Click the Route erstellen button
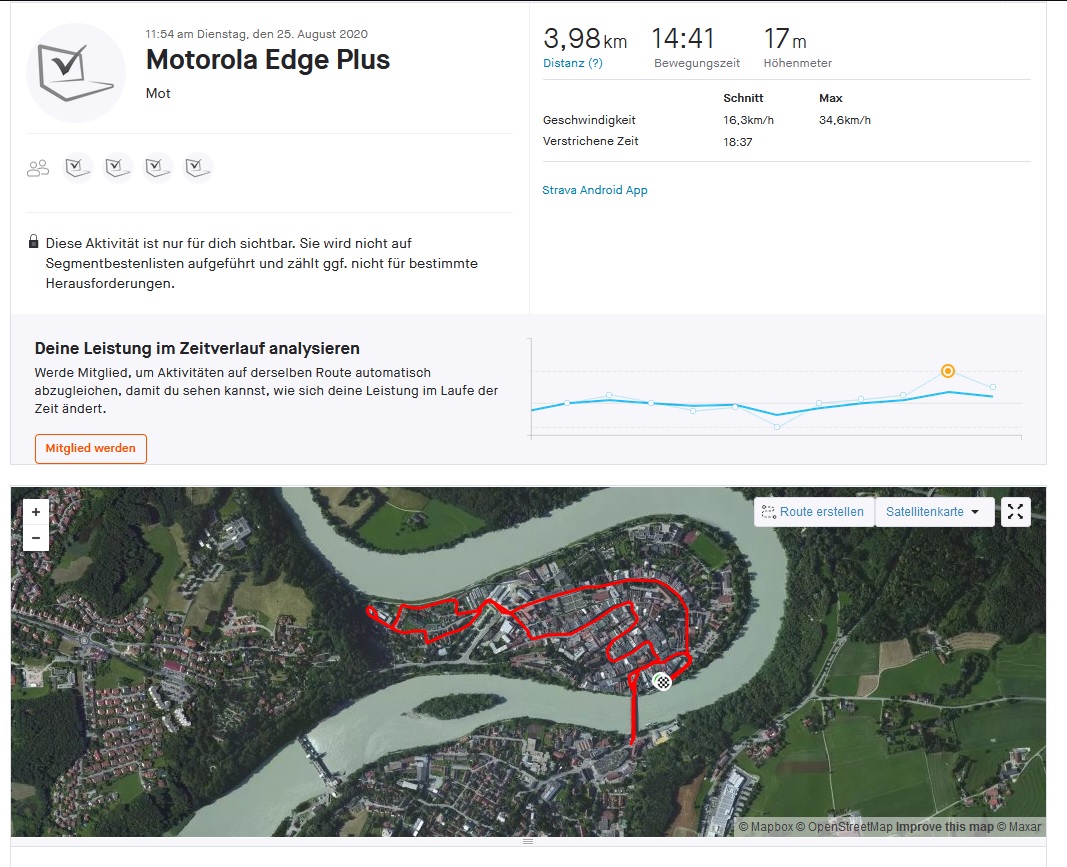 (813, 512)
